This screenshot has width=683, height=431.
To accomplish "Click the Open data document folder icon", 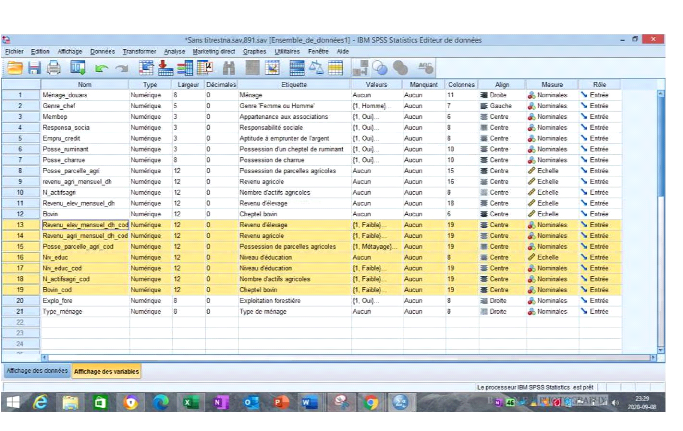I will [x=15, y=68].
